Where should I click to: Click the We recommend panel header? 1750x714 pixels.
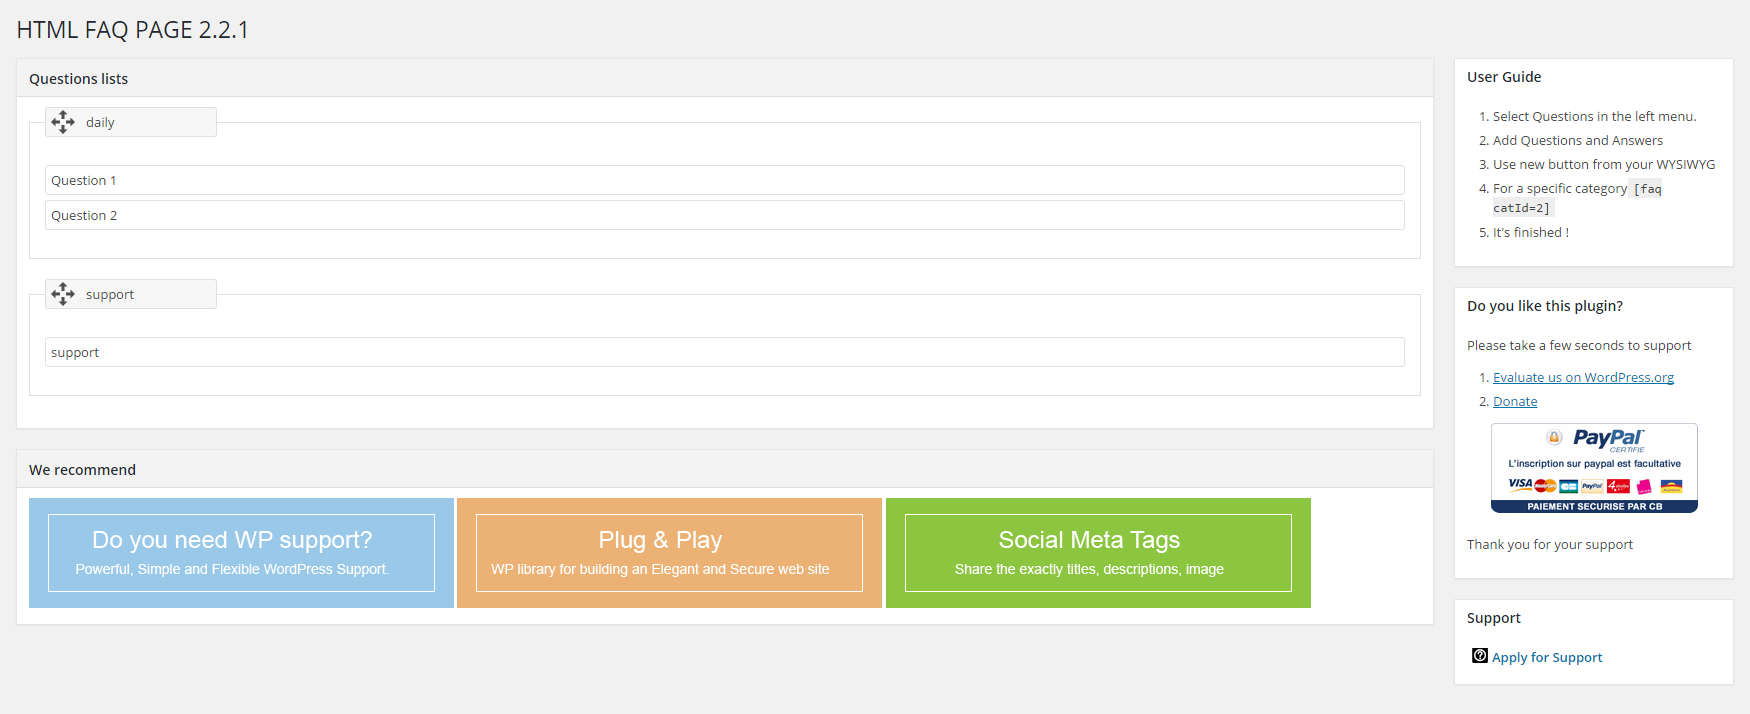pyautogui.click(x=724, y=469)
